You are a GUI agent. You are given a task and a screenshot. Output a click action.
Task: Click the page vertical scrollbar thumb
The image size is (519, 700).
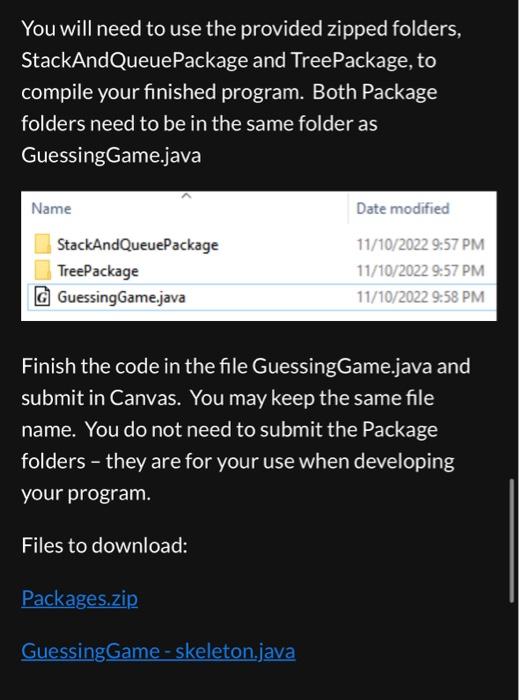pyautogui.click(x=512, y=541)
